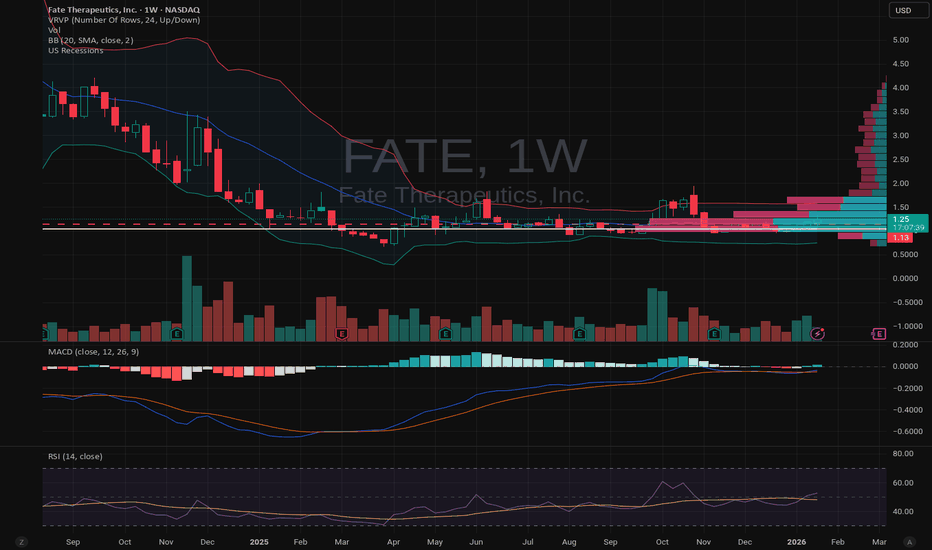Select the Vol indicator legend
This screenshot has width=932, height=550.
point(53,29)
